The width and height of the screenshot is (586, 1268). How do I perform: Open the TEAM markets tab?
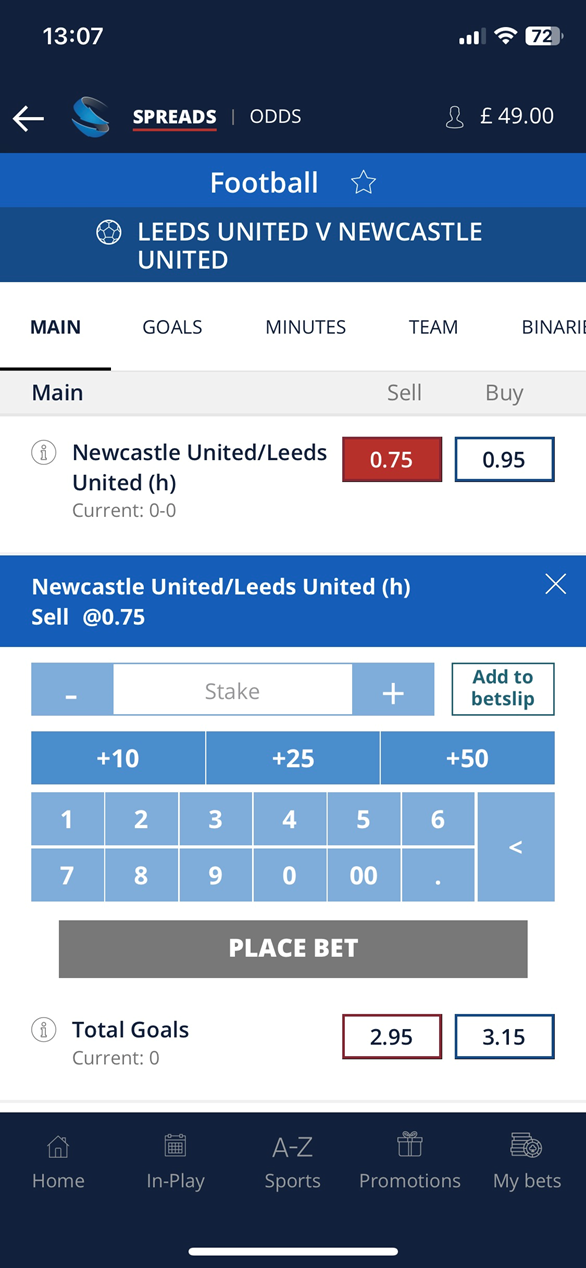[433, 327]
